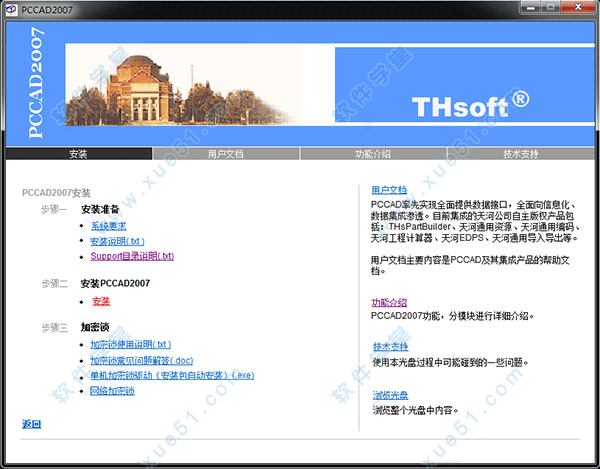Open 功能介绍 link in right panel
The height and width of the screenshot is (469, 600).
pyautogui.click(x=389, y=302)
